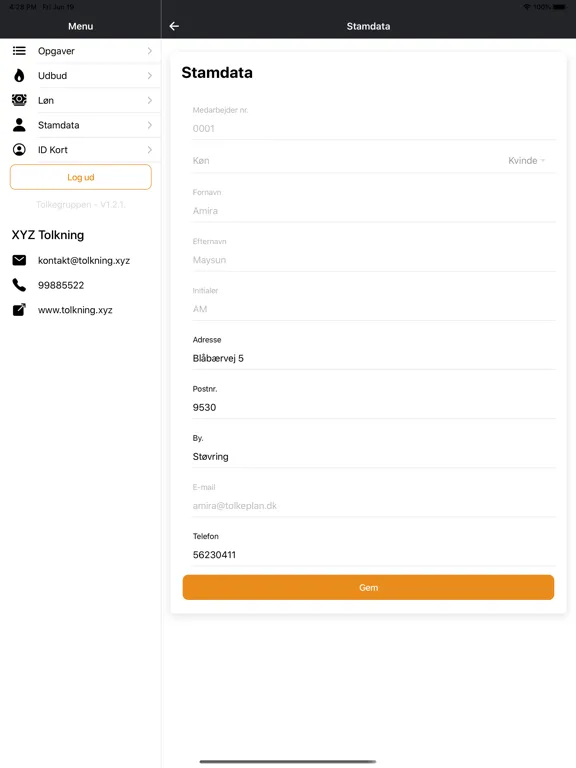
Task: Click the phone handset icon
Action: click(x=19, y=285)
